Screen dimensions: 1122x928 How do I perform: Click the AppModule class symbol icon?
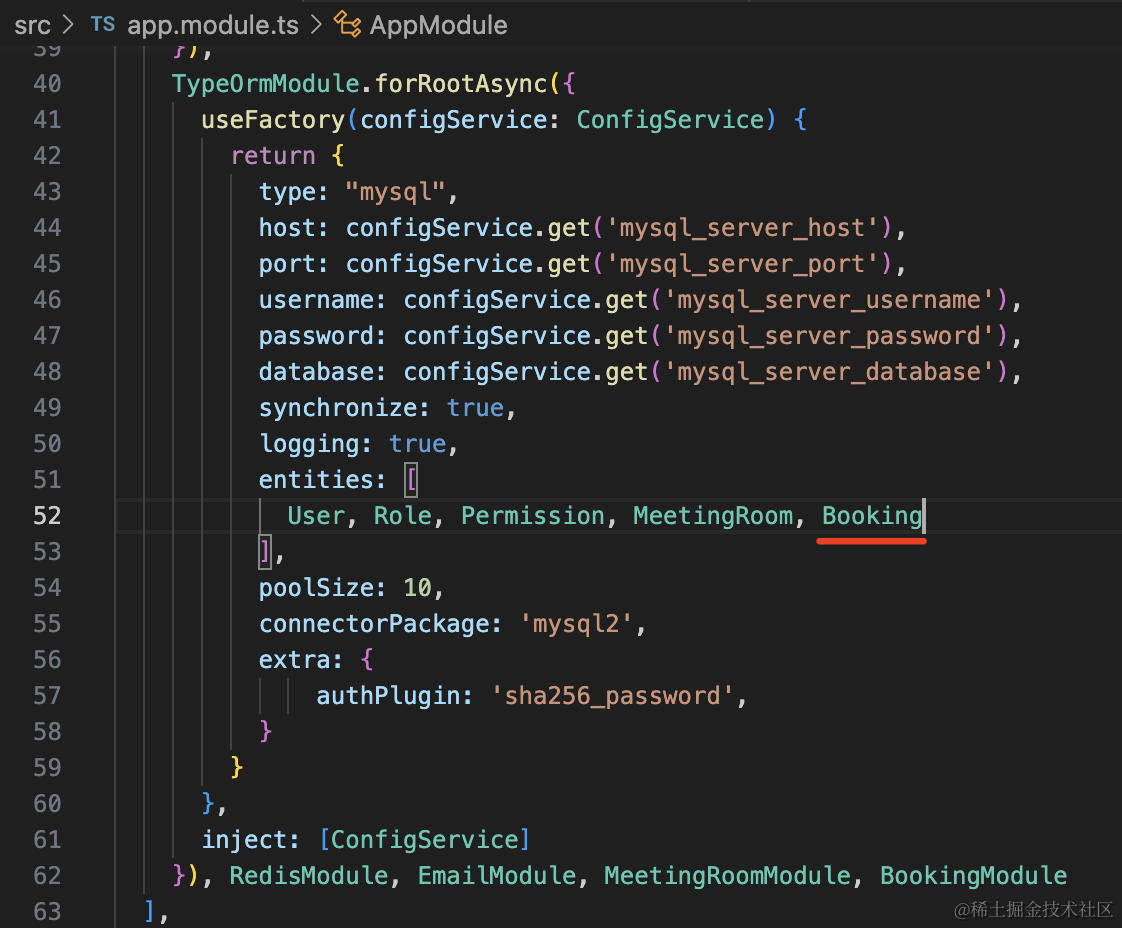click(347, 25)
